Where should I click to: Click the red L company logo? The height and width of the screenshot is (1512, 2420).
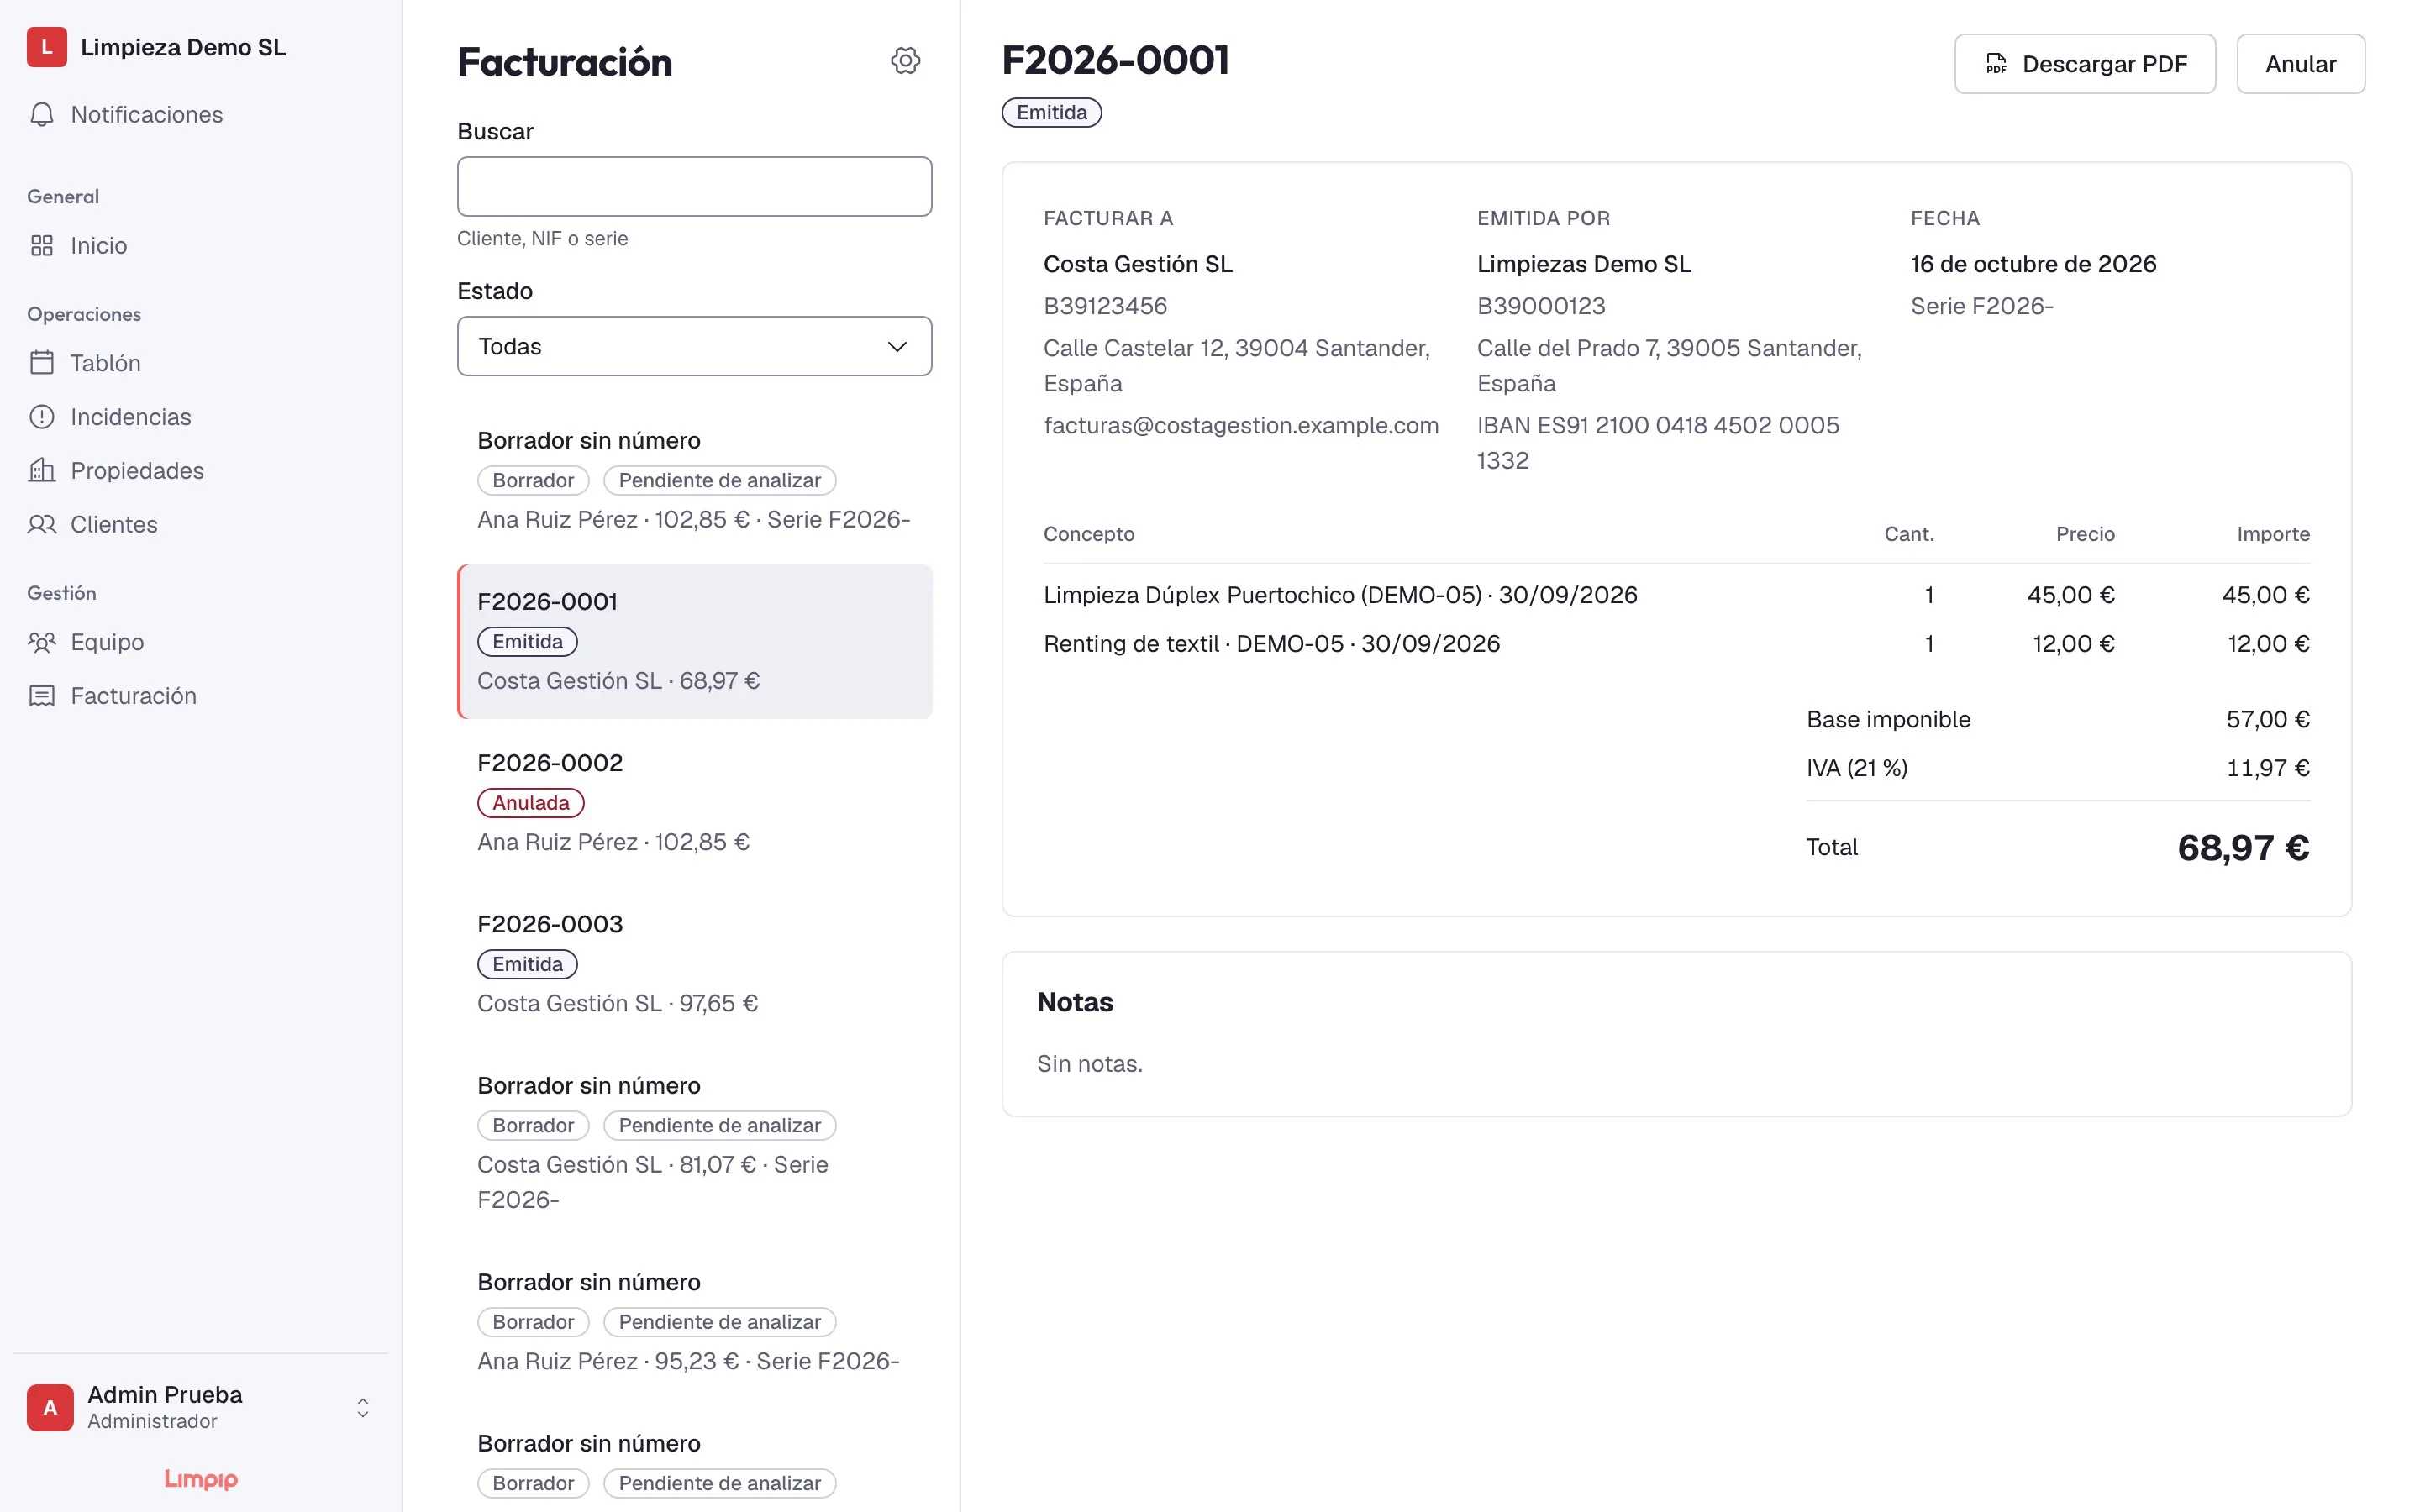pos(46,47)
